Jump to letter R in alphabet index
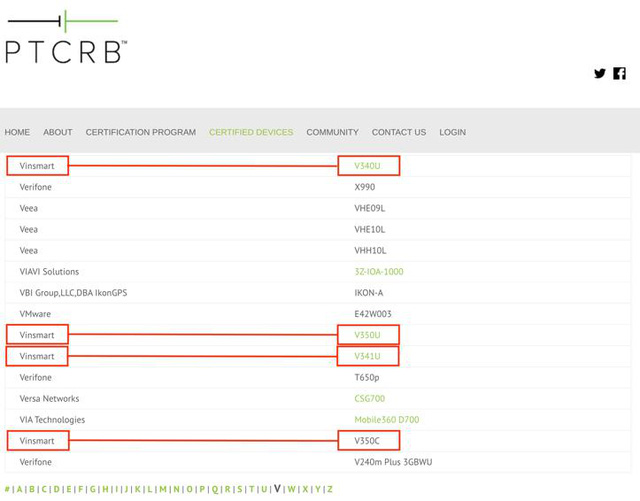The height and width of the screenshot is (501, 640). (227, 489)
